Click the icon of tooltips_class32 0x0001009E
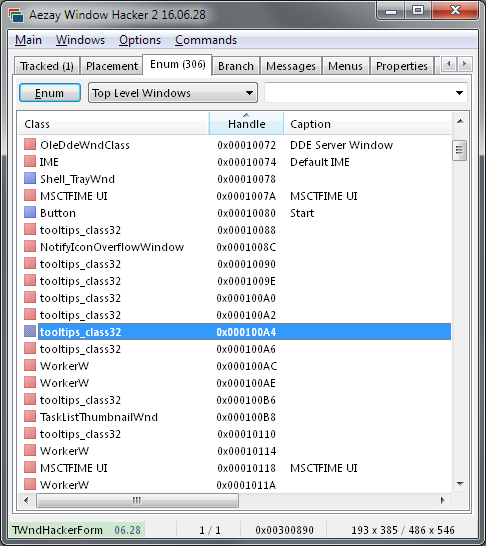Screen dimensions: 486x546 30,280
